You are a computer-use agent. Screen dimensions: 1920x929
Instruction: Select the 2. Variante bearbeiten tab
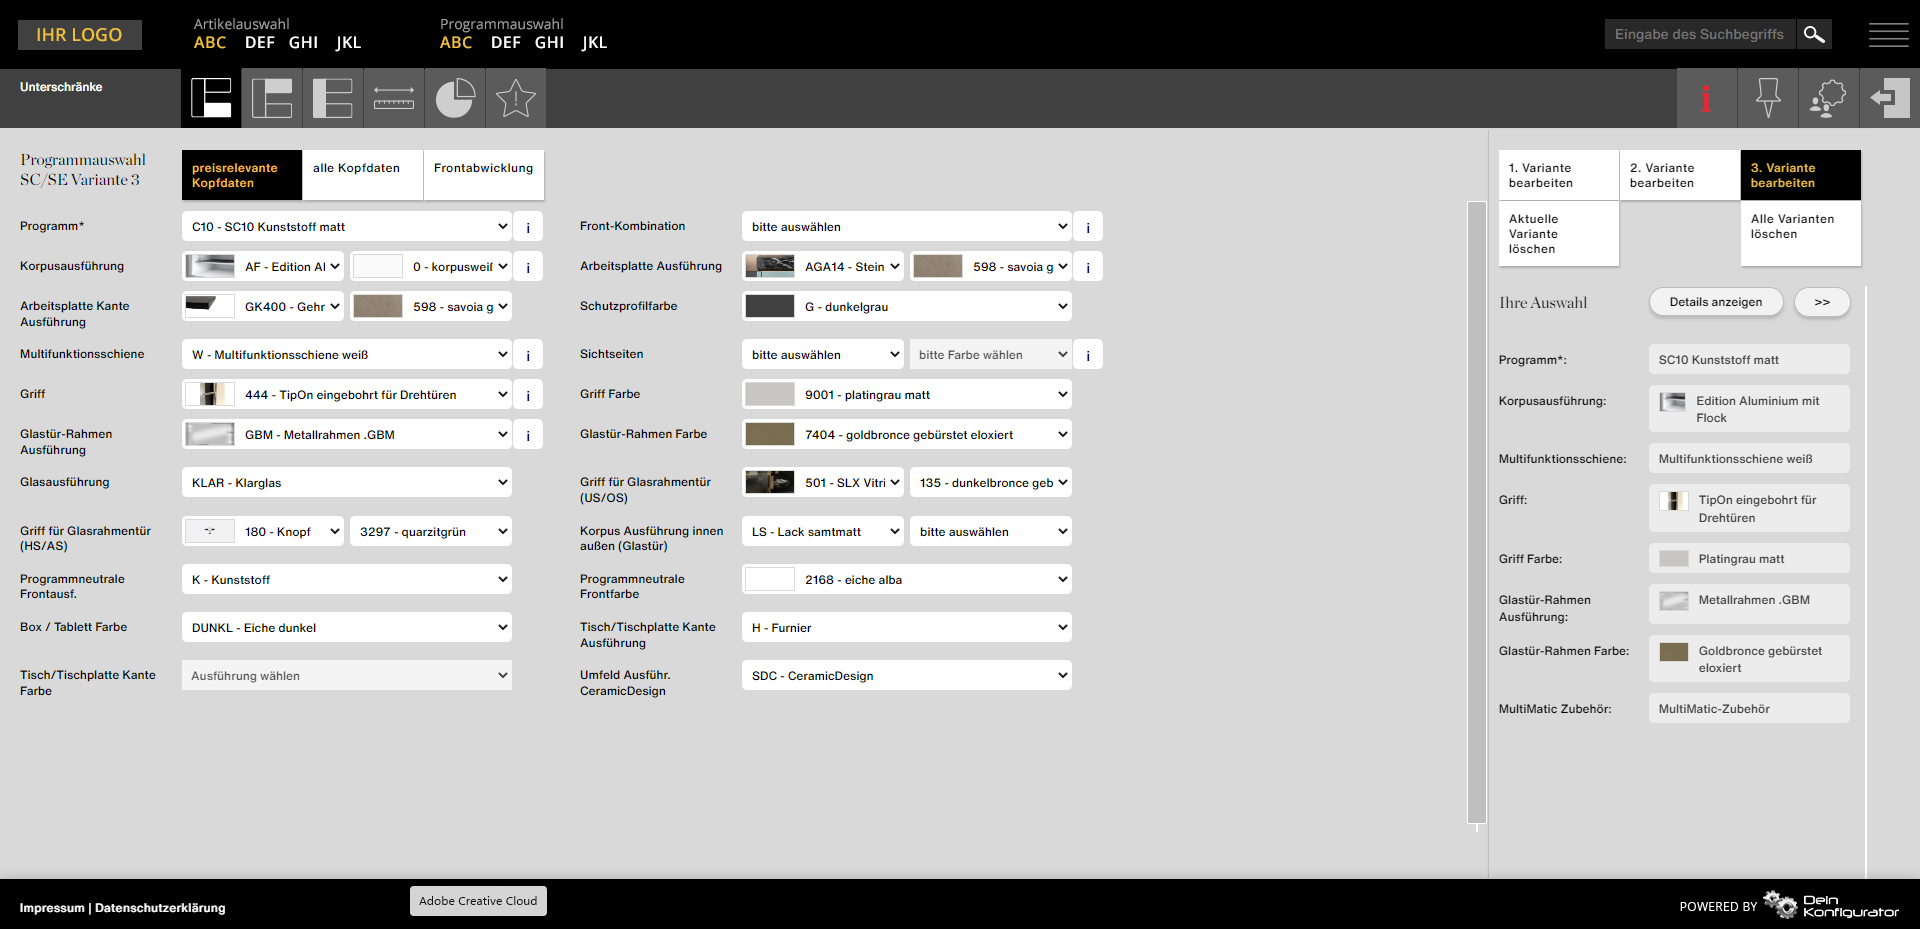(x=1679, y=175)
